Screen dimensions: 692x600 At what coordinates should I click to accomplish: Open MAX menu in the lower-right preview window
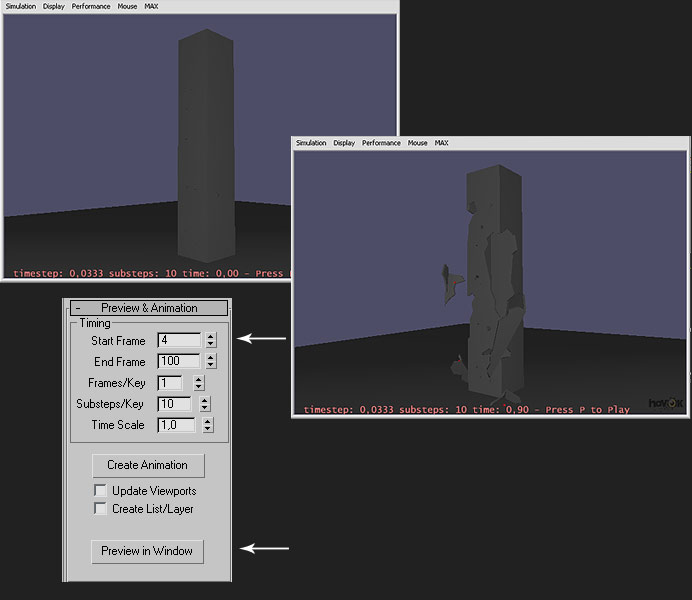click(441, 143)
